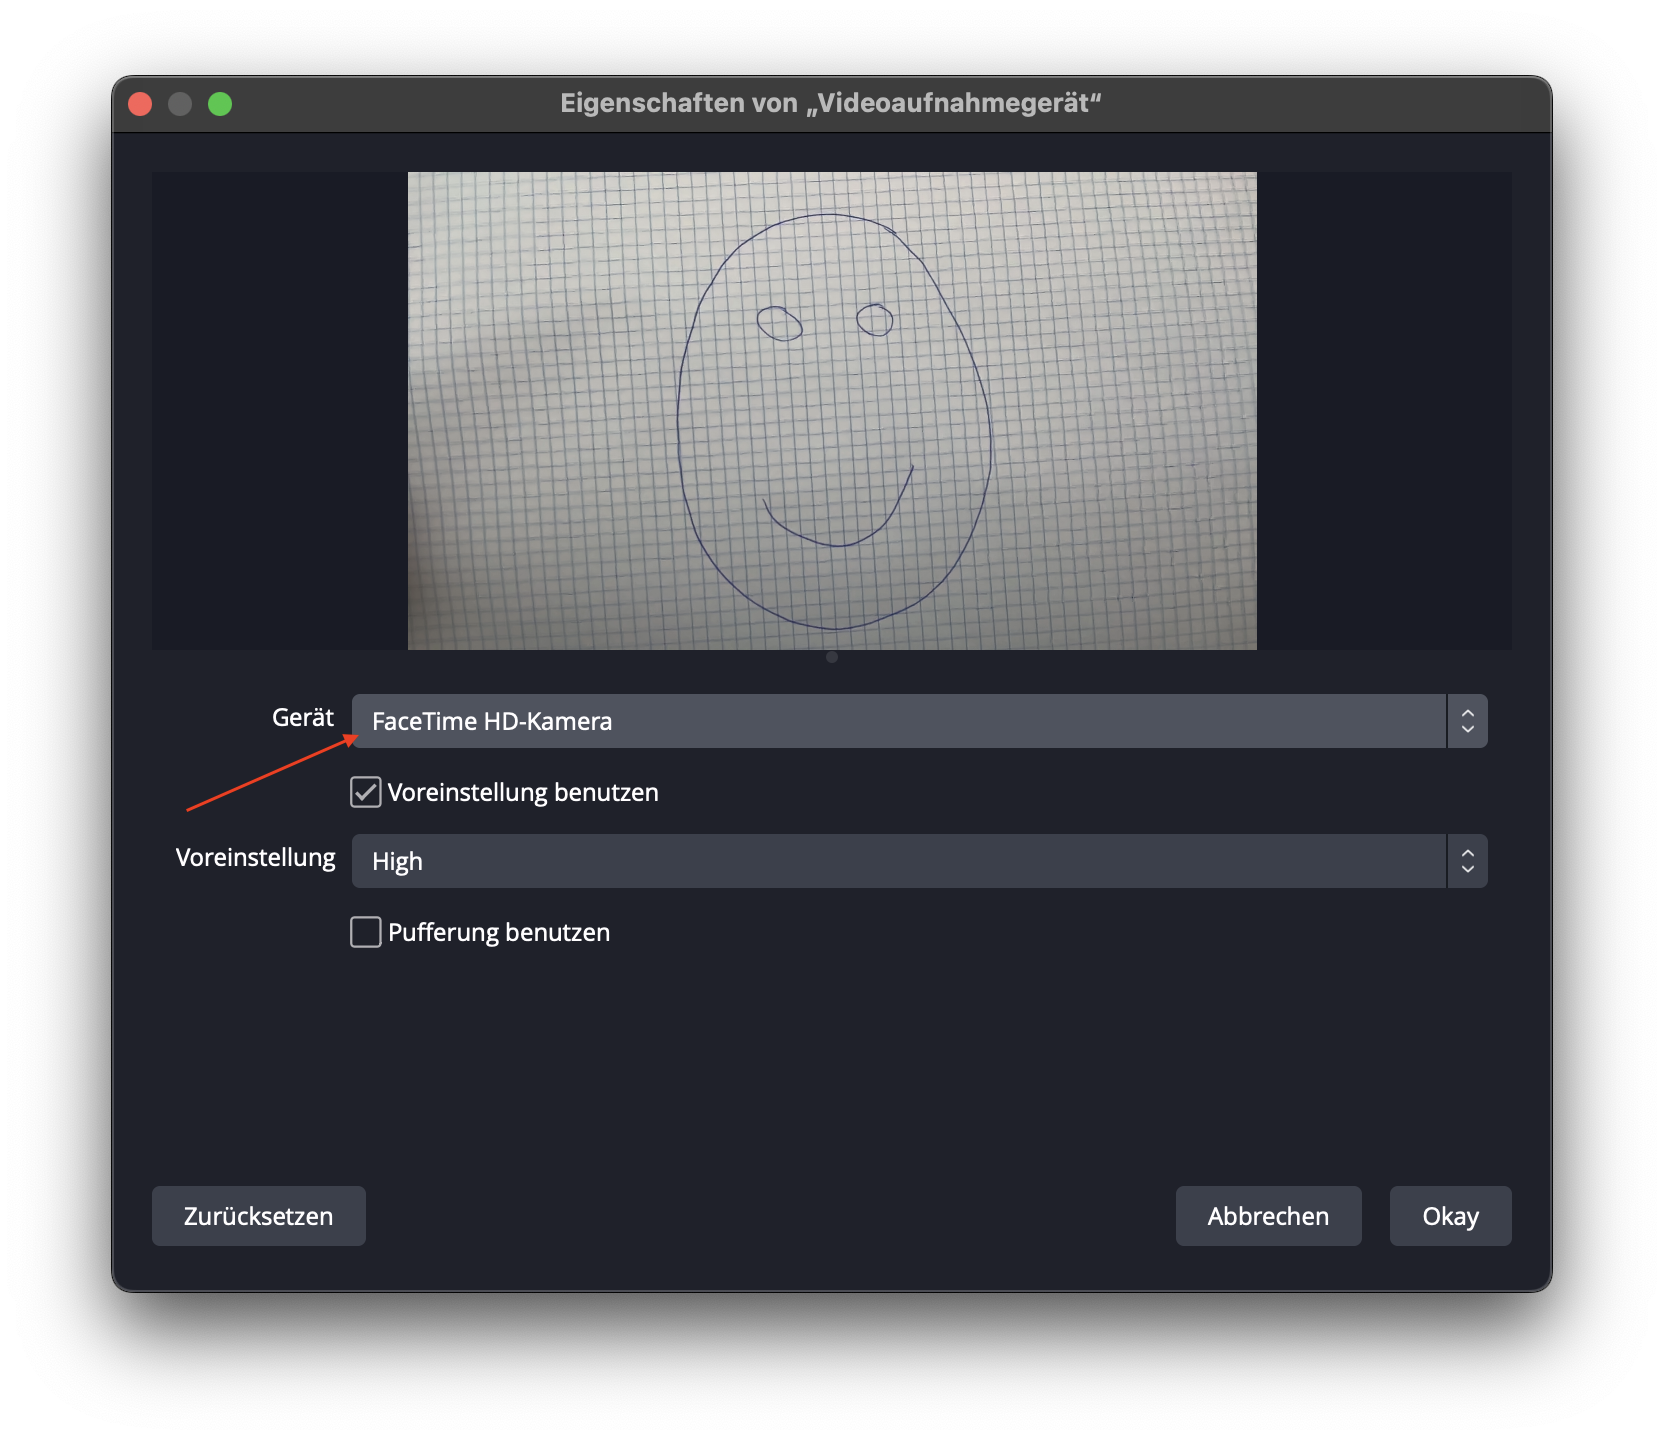
Task: Close the Videoaufnahmegerät properties window
Action: click(x=140, y=104)
